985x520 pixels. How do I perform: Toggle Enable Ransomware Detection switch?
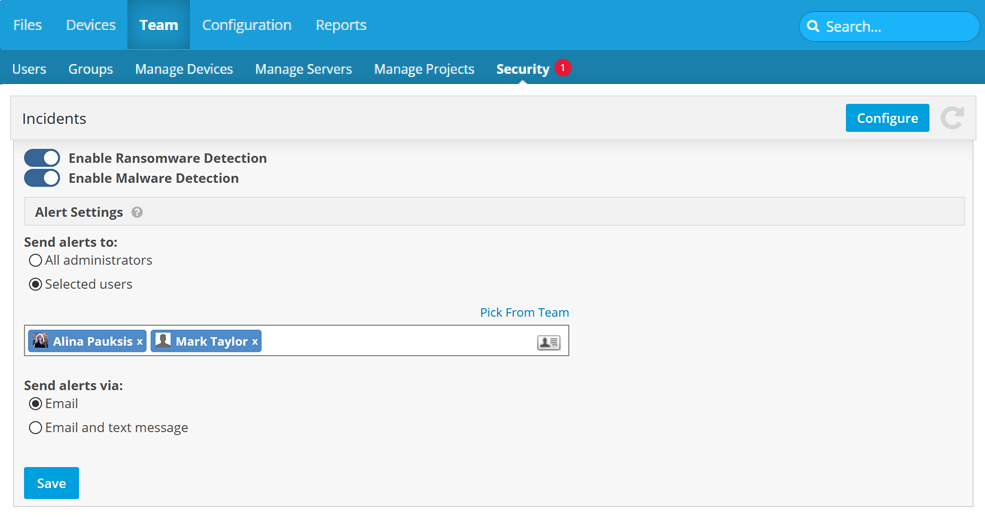click(x=42, y=158)
